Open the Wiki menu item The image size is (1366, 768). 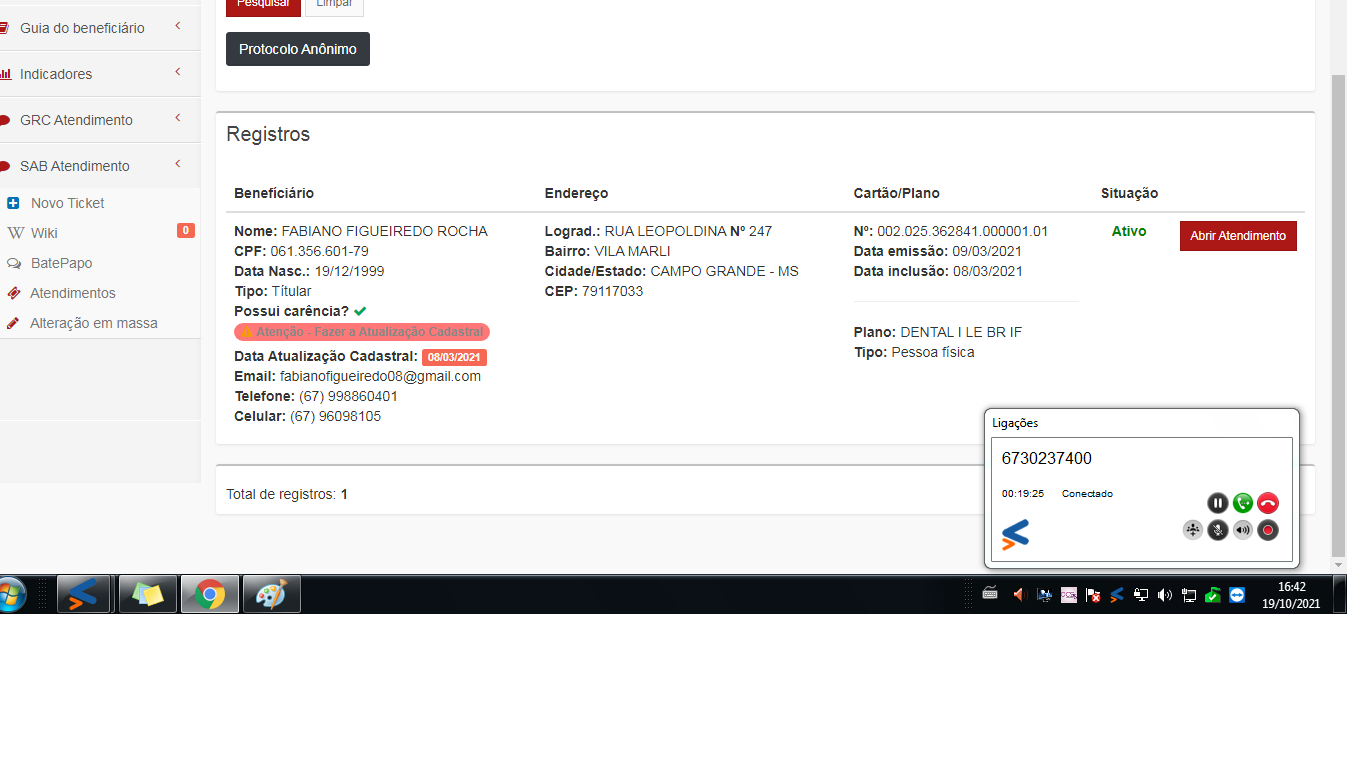[44, 233]
